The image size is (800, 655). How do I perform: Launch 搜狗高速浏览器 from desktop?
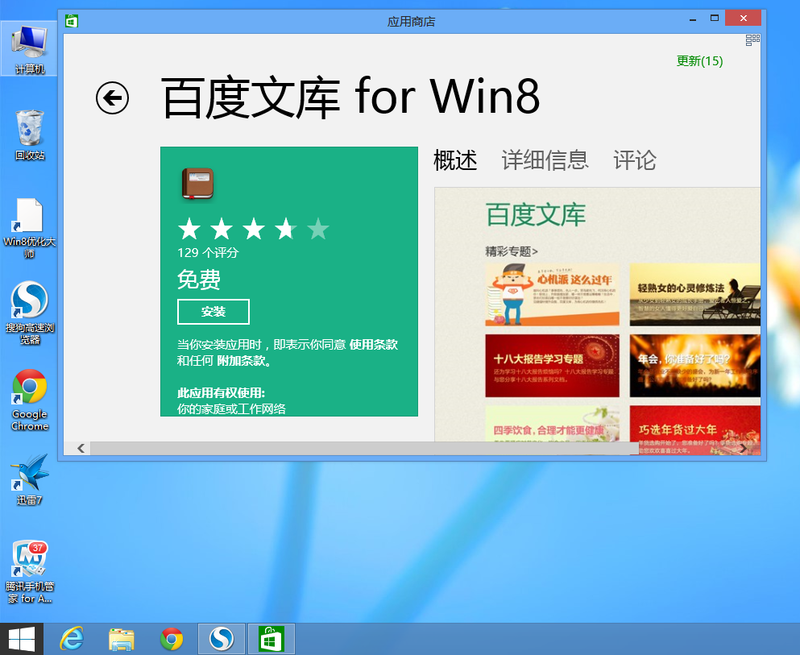point(29,312)
